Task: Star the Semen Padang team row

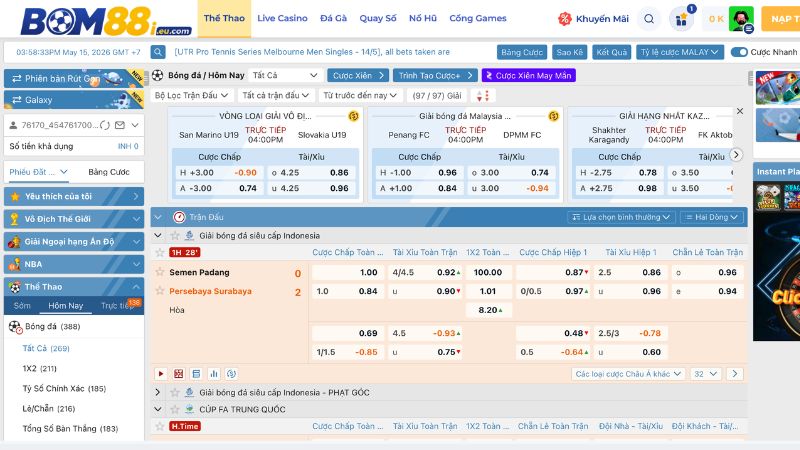Action: 160,272
